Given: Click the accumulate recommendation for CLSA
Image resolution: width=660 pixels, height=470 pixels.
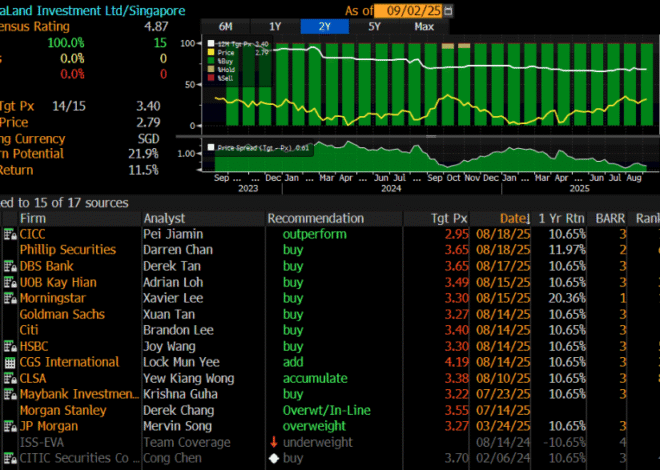Looking at the screenshot, I should (315, 378).
